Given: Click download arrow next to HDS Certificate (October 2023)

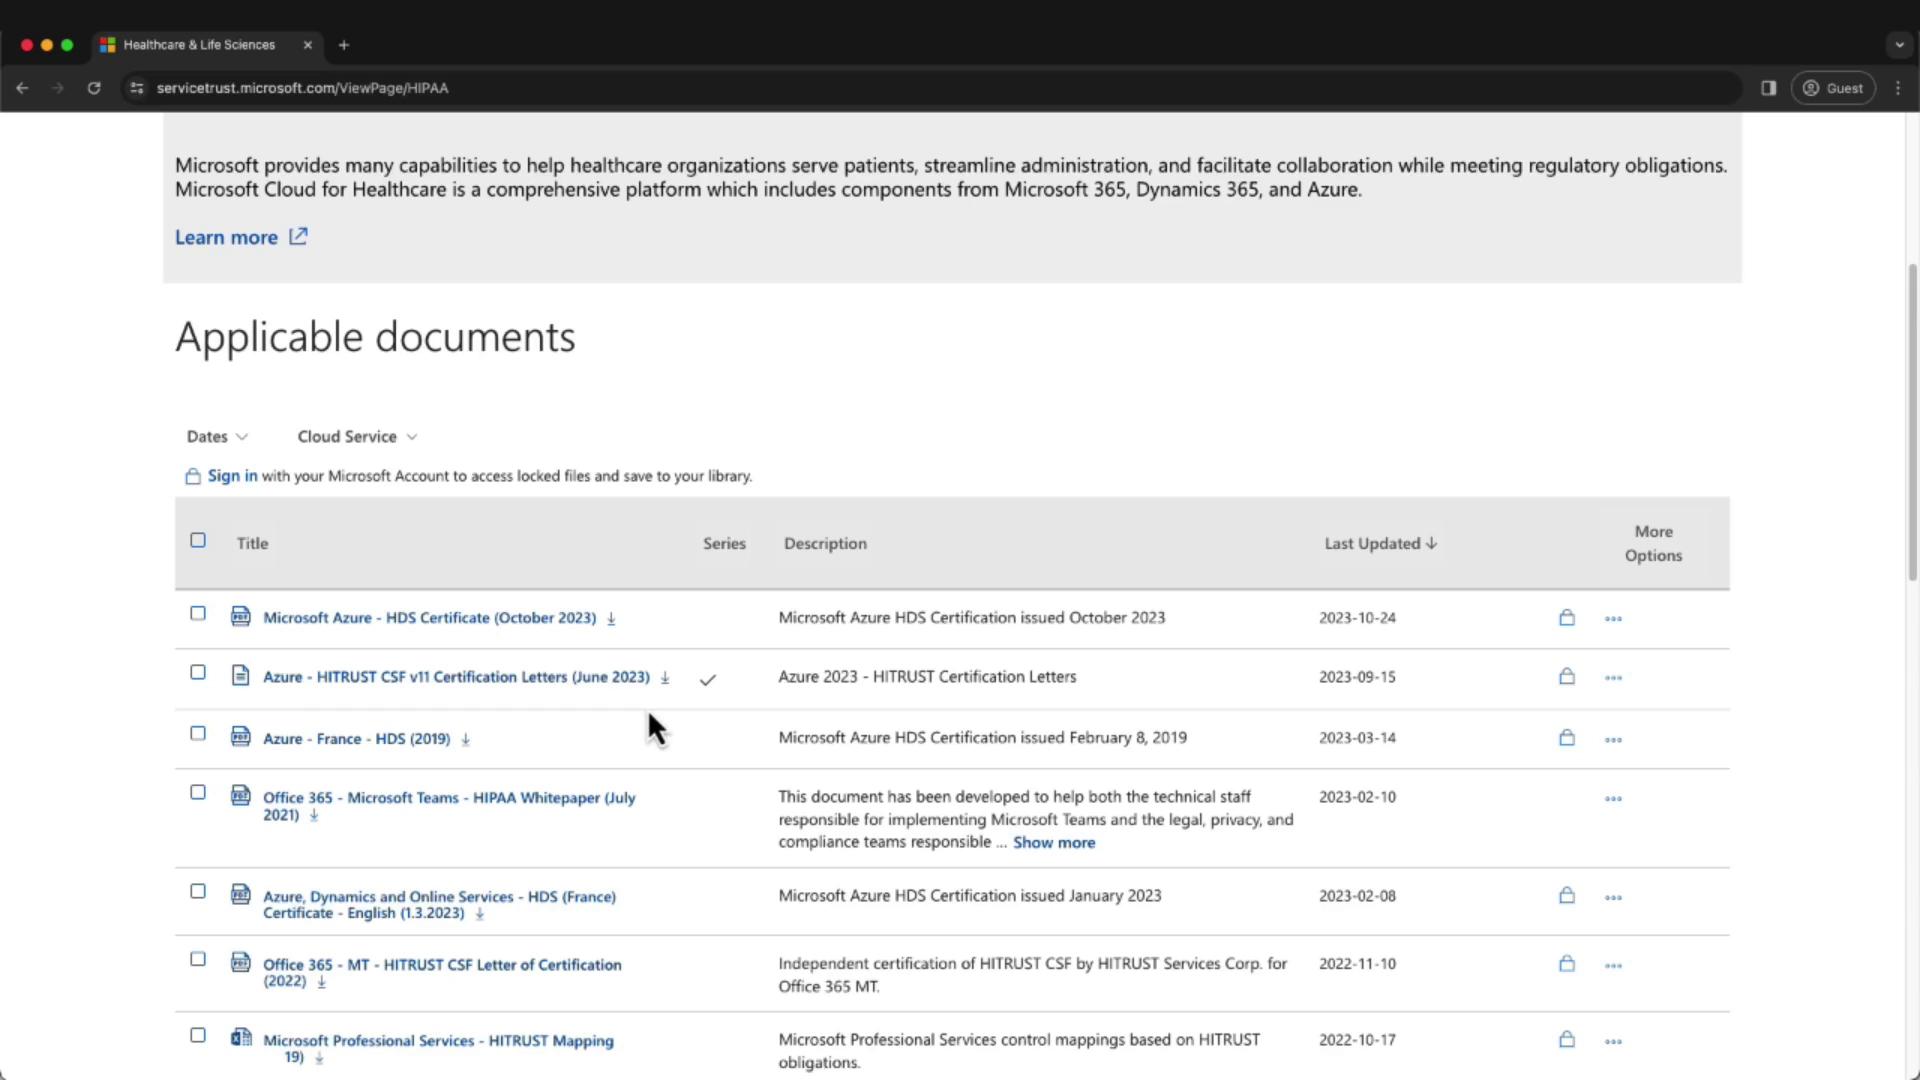Looking at the screenshot, I should tap(611, 619).
